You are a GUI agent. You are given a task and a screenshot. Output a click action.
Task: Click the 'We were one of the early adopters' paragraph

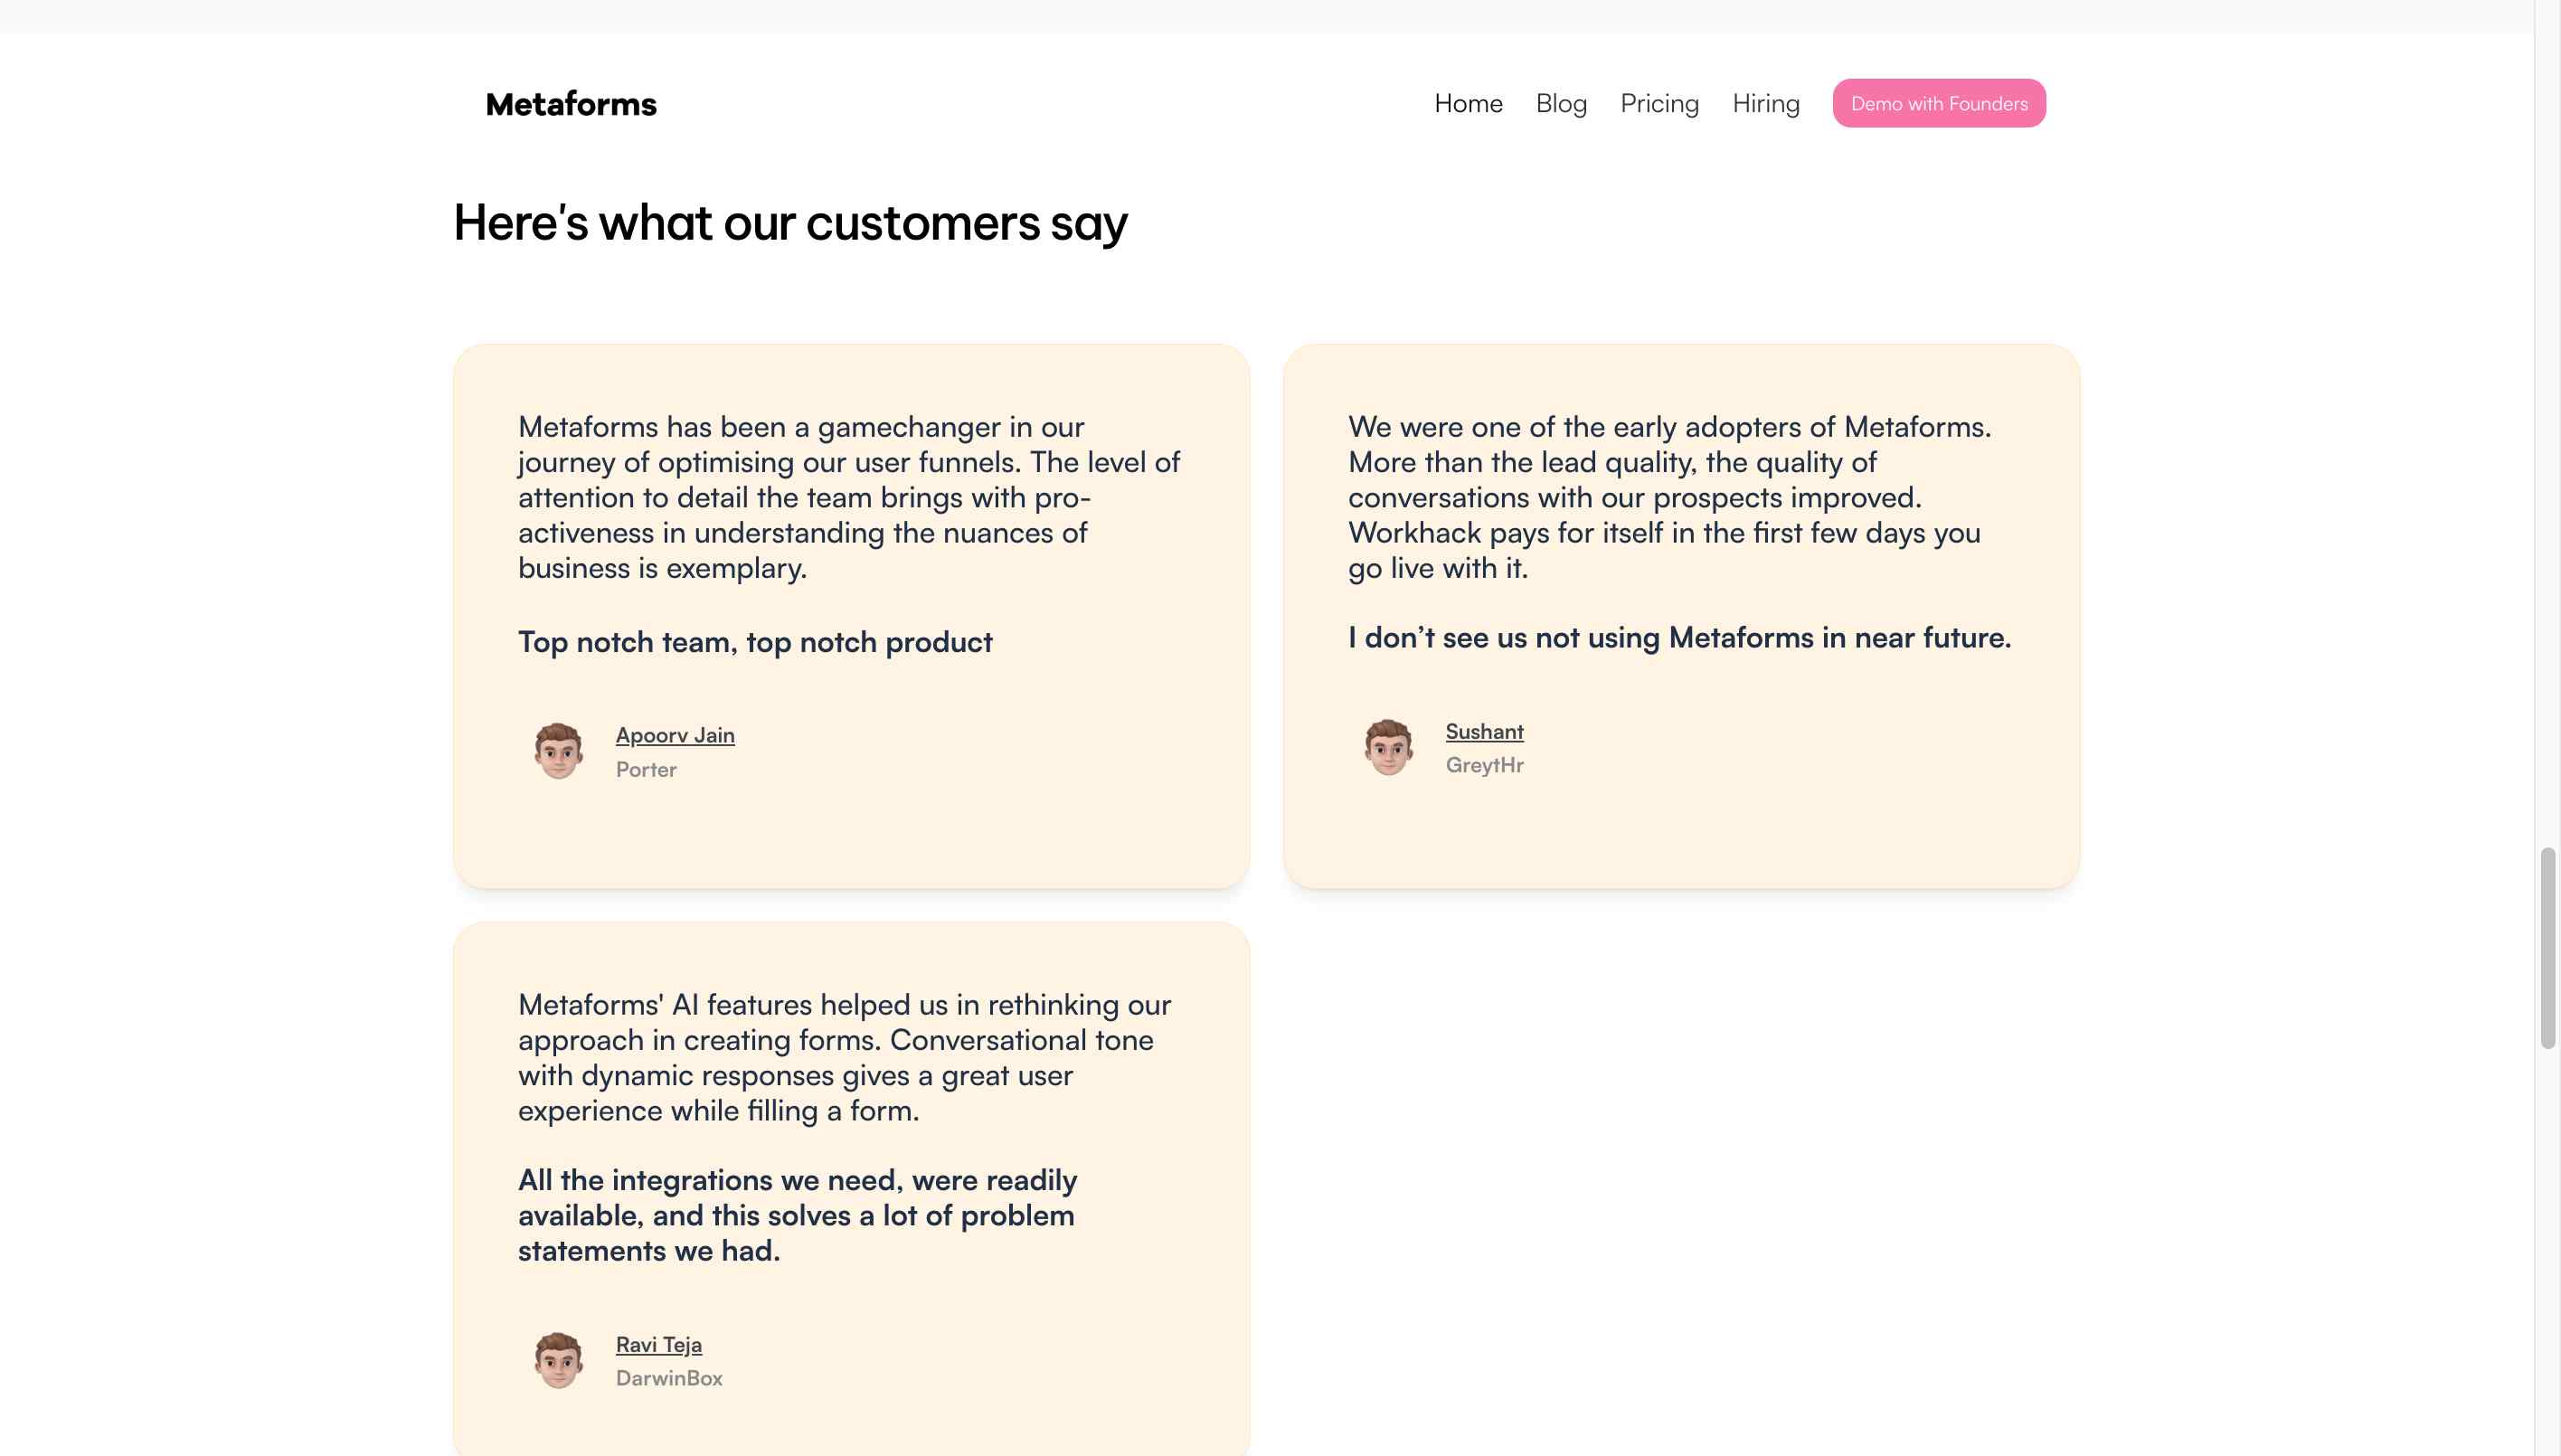[x=1669, y=497]
